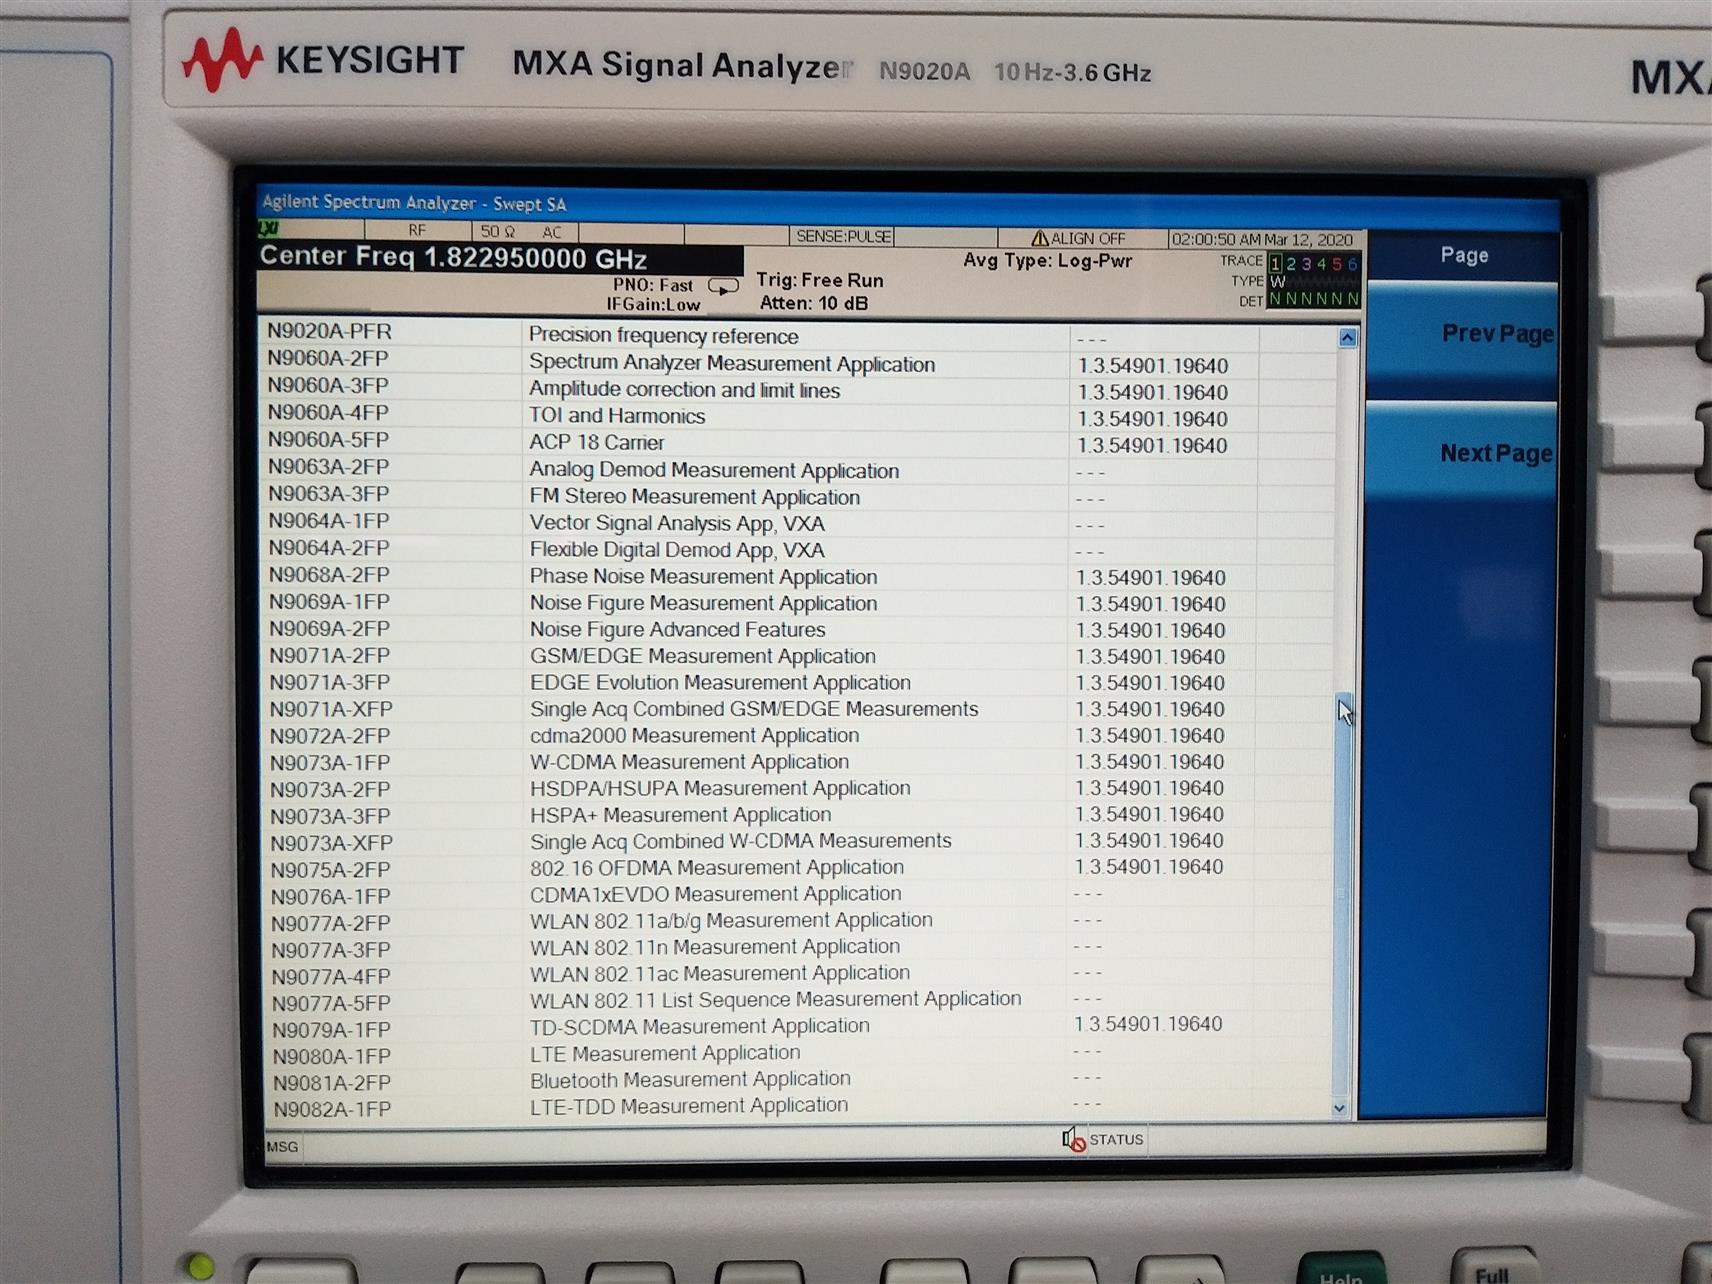The height and width of the screenshot is (1284, 1712).
Task: Select 'HSDPA/HSUPA Measurement Application' row
Action: pos(797,788)
